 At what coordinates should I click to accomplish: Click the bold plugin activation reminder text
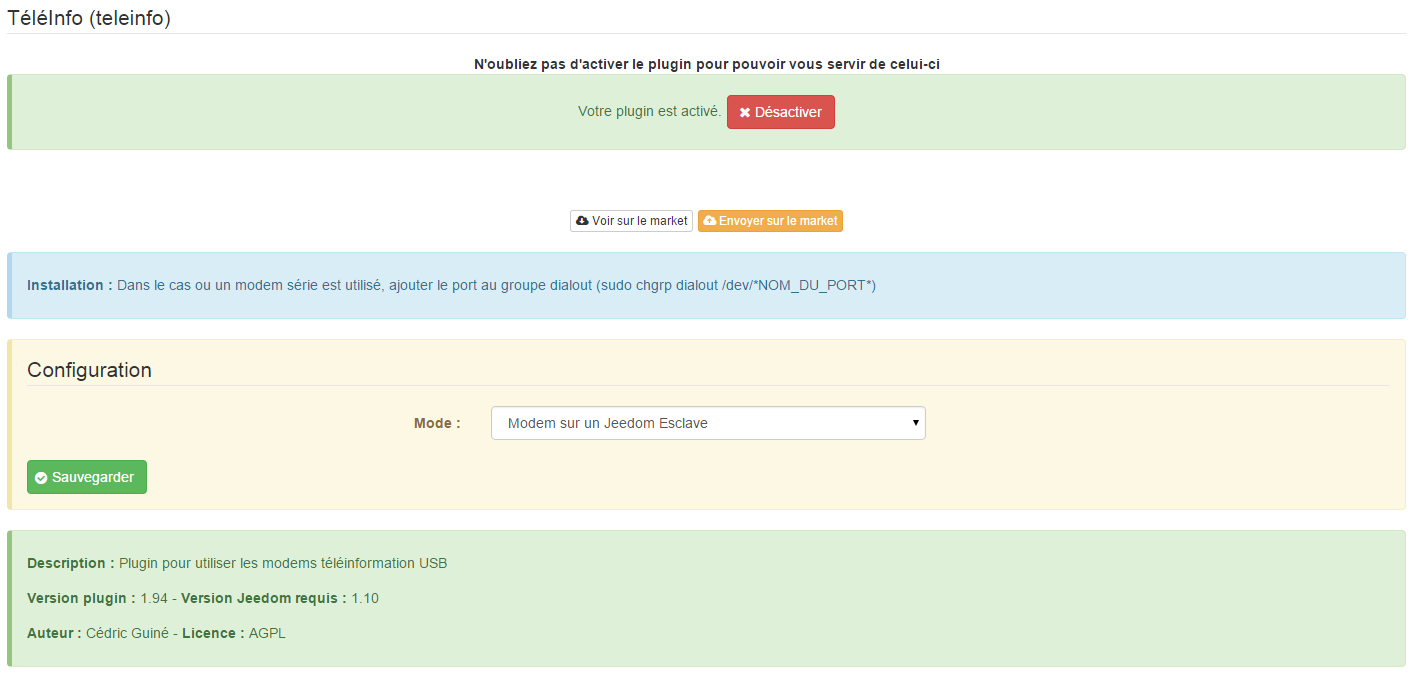tap(706, 63)
